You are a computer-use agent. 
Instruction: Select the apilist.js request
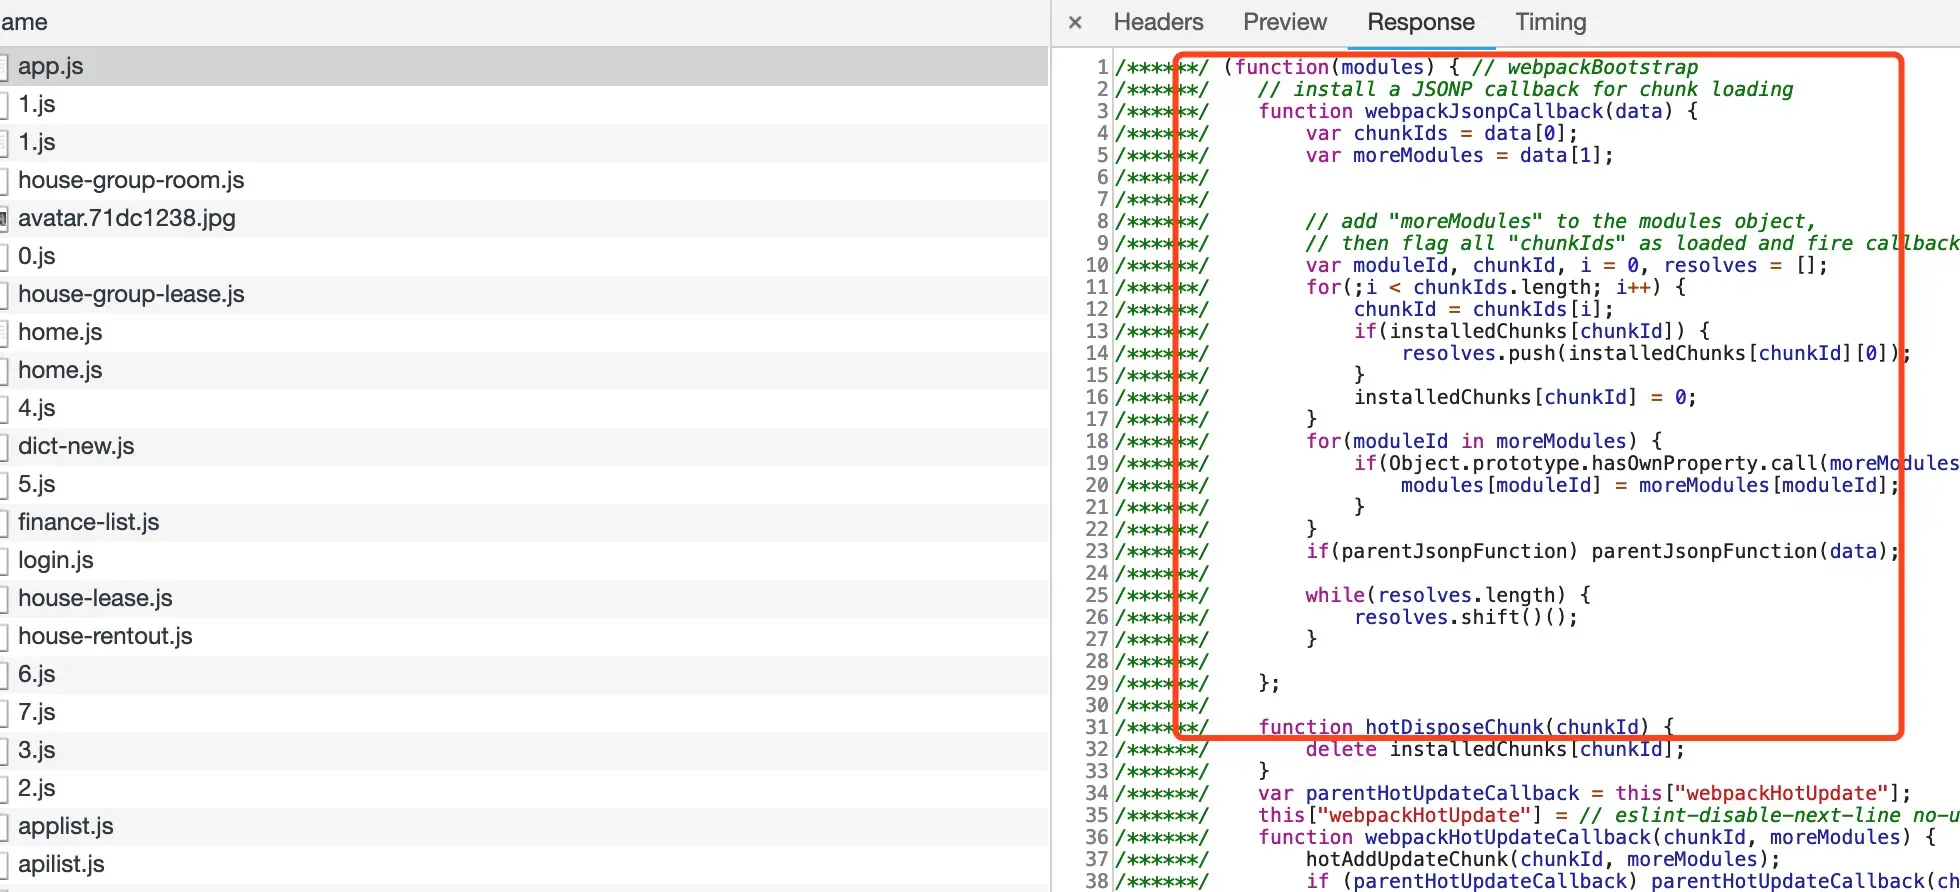[x=524, y=864]
